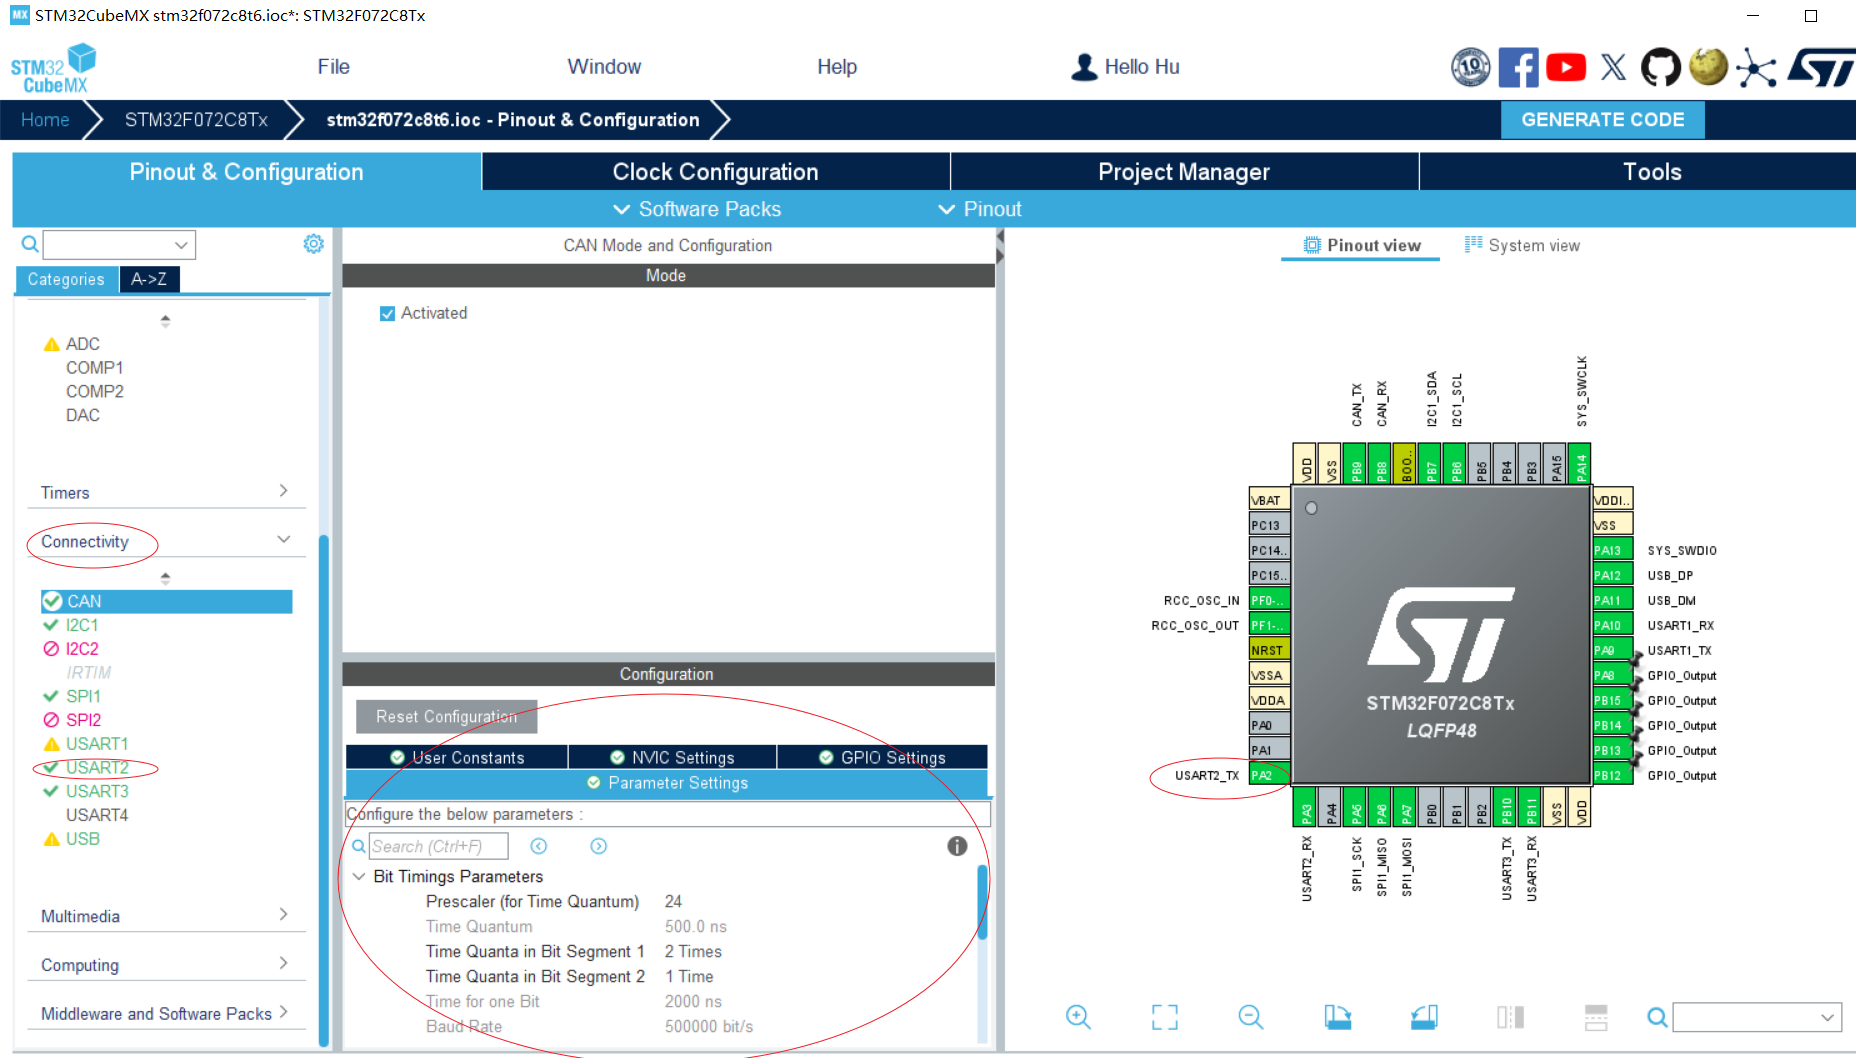
Task: Select the PB10 USART3_TX pin
Action: [1506, 807]
